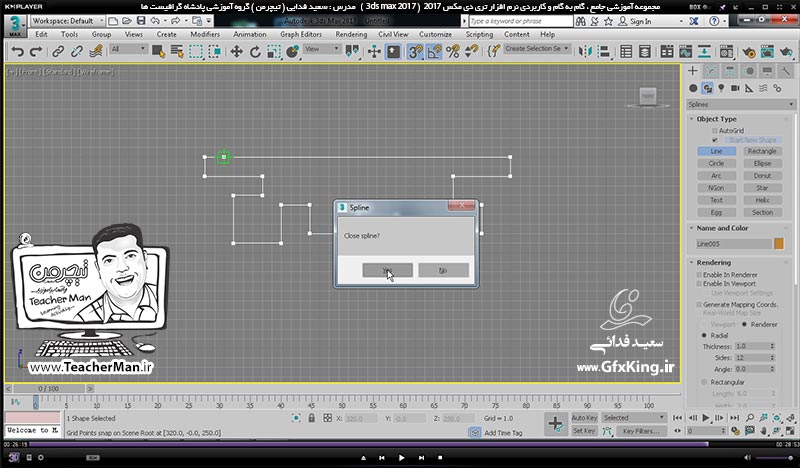800x468 pixels.
Task: Select the Geometry category sphere icon
Action: 693,88
